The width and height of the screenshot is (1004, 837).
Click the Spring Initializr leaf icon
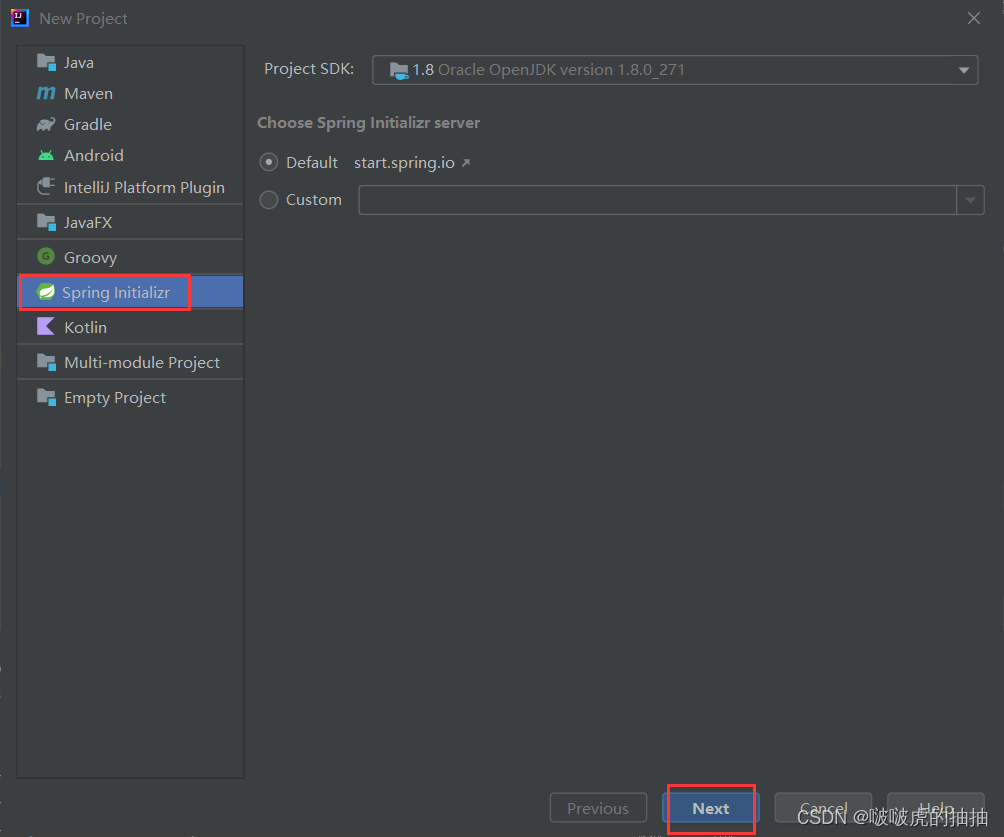(x=46, y=292)
